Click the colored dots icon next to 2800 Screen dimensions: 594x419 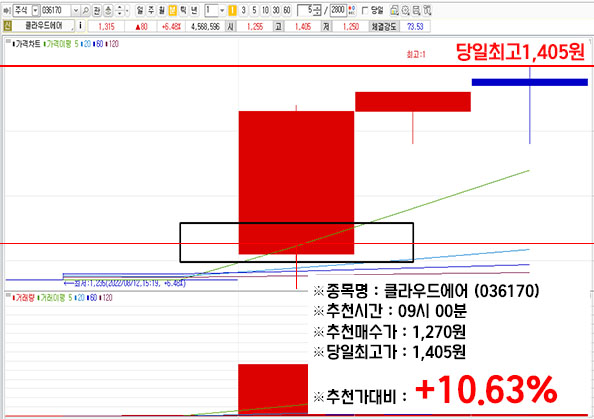pos(352,11)
